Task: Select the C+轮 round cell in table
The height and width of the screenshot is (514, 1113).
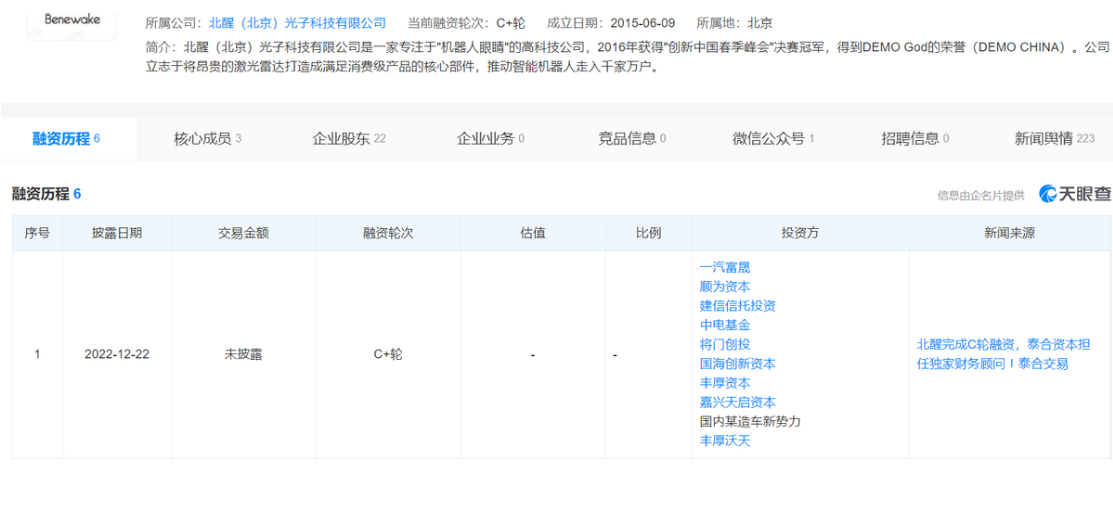Action: tap(388, 354)
